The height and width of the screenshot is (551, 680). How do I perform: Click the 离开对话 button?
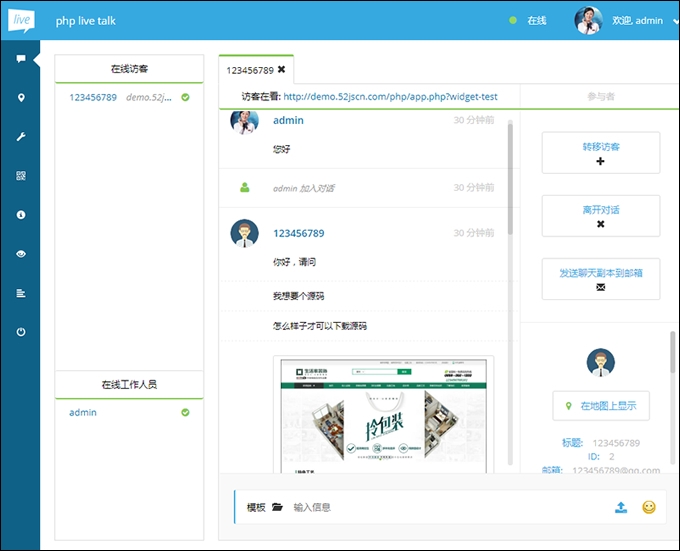[x=601, y=216]
